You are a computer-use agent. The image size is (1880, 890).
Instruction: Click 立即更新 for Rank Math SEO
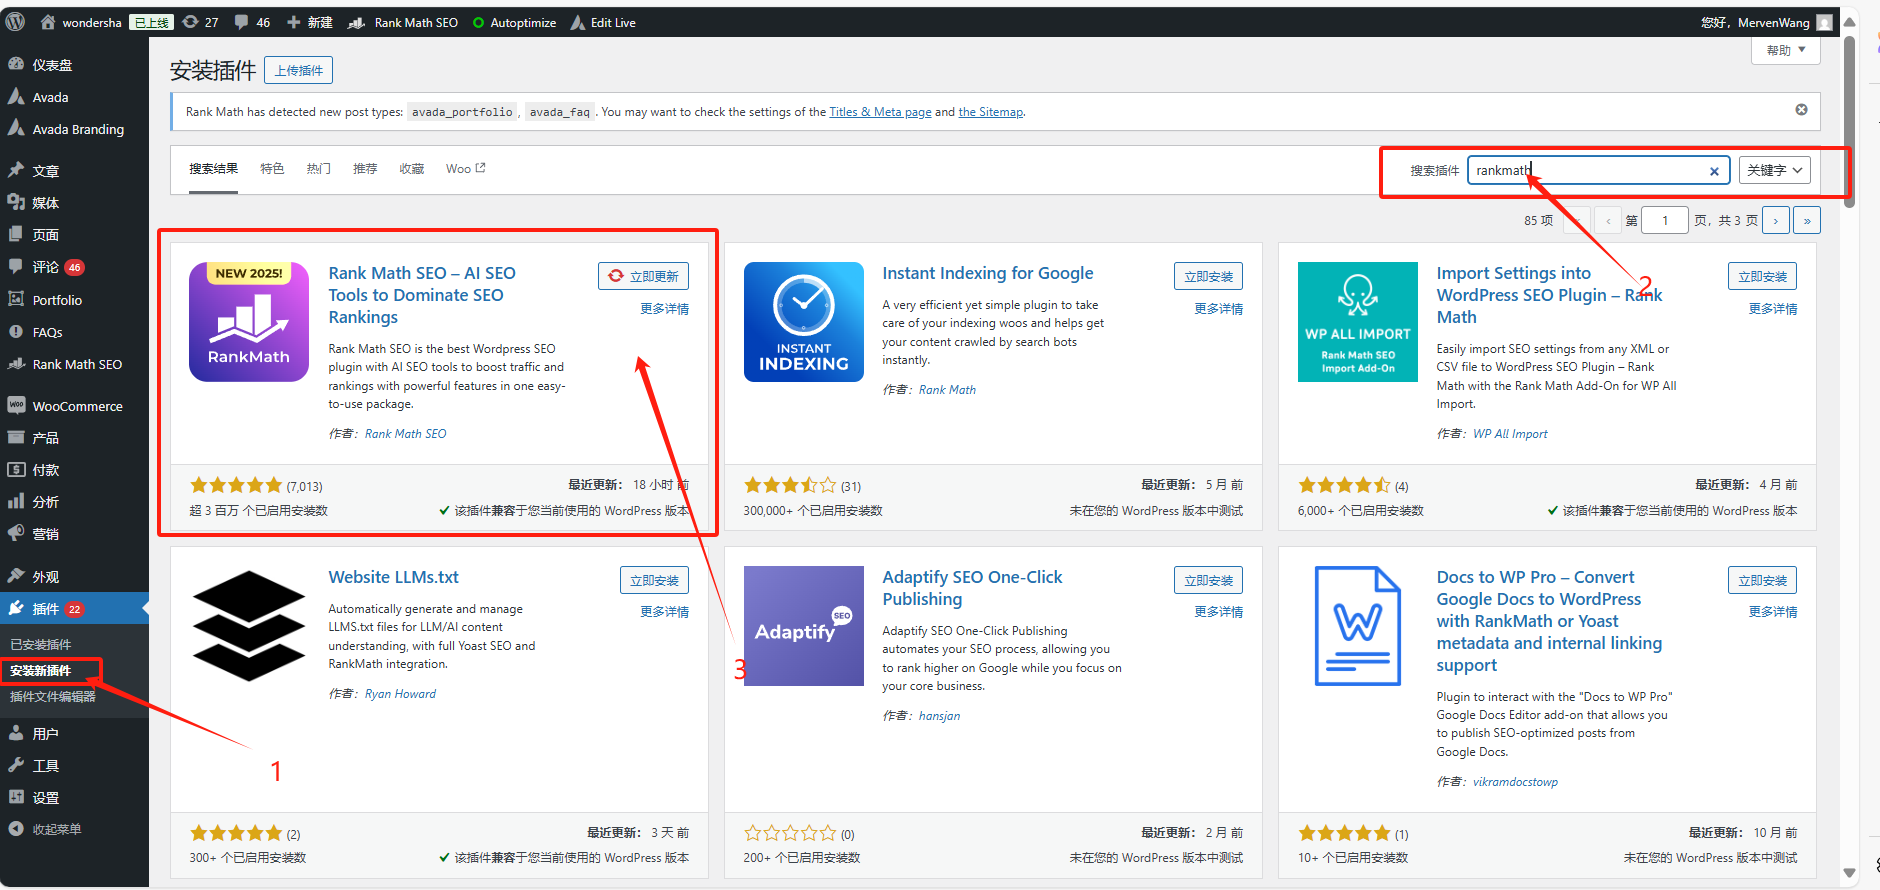point(644,276)
